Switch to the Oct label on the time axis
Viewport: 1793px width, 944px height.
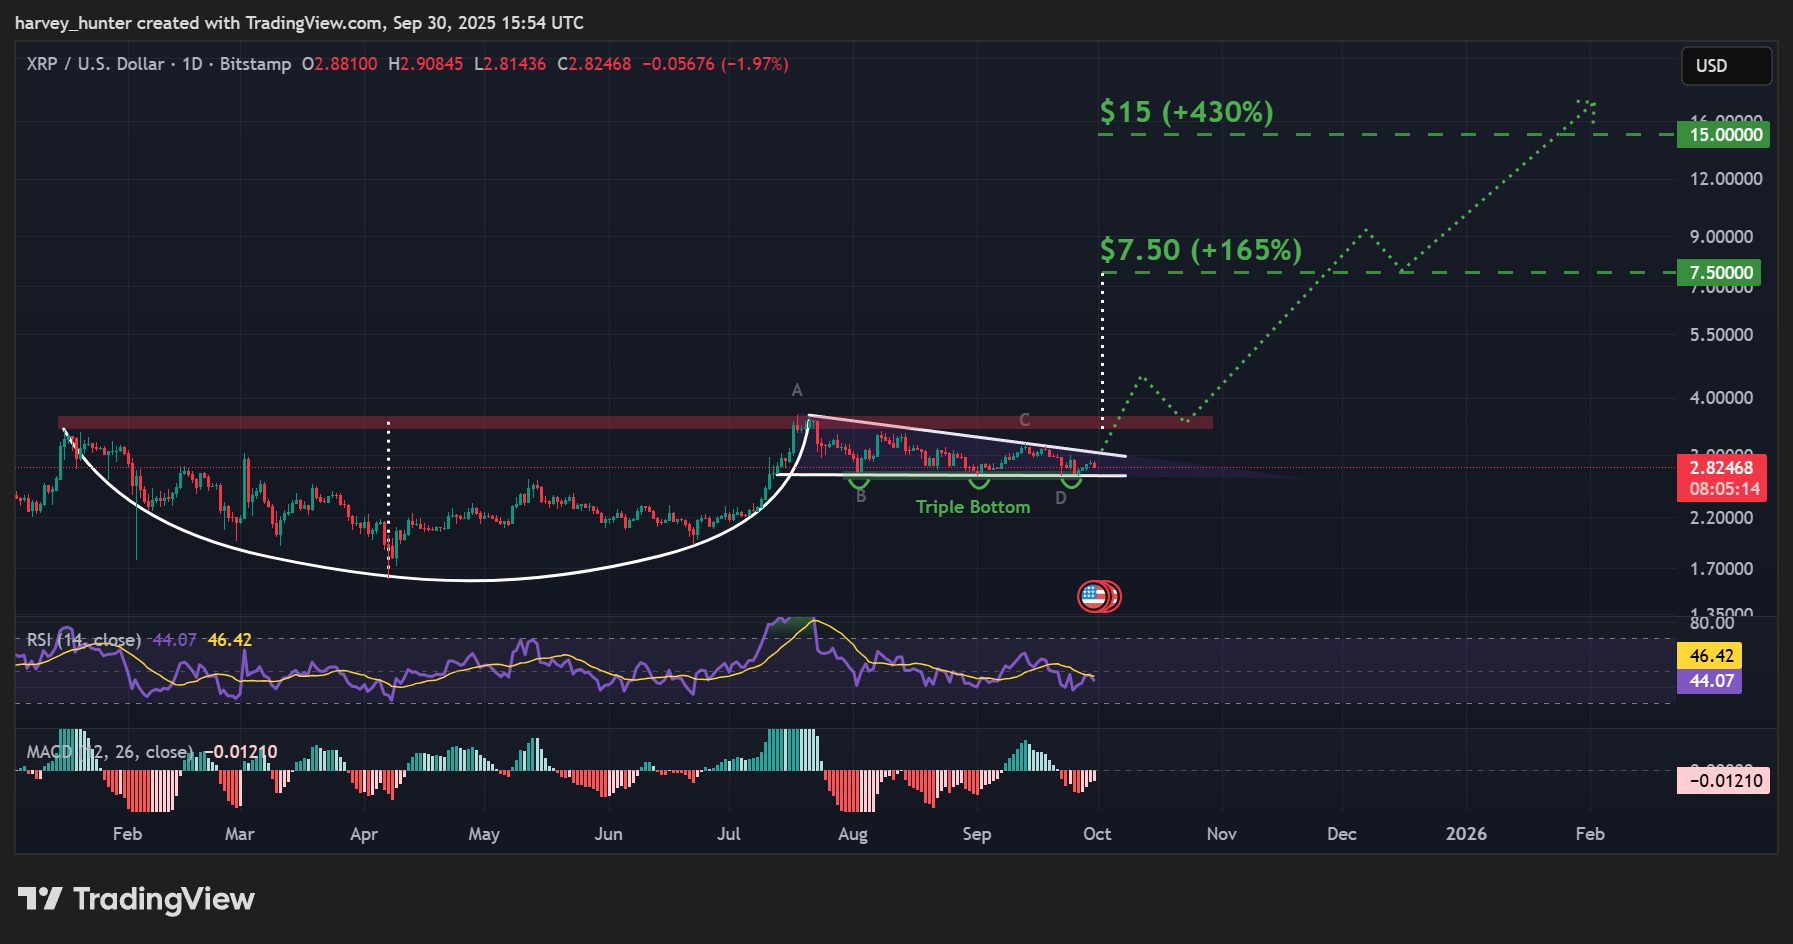(1097, 833)
